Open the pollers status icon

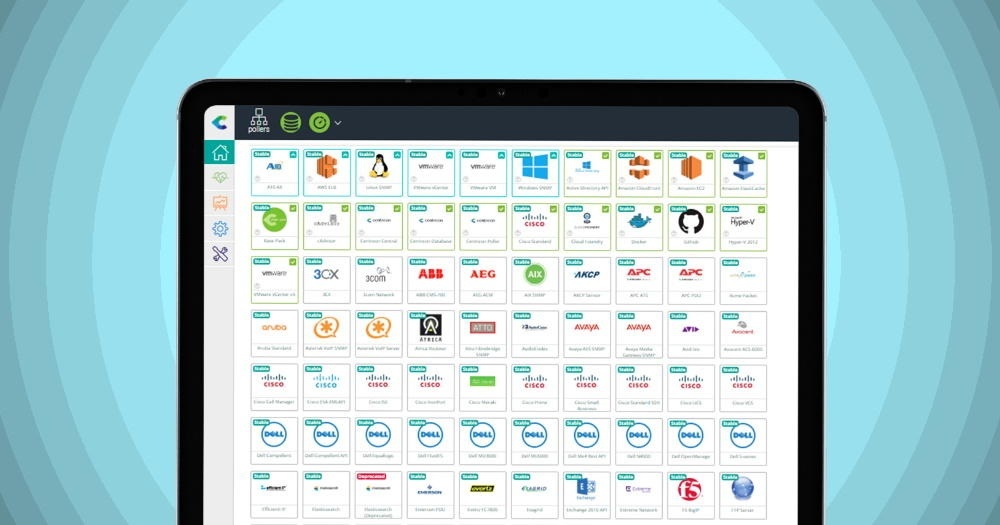pyautogui.click(x=259, y=121)
